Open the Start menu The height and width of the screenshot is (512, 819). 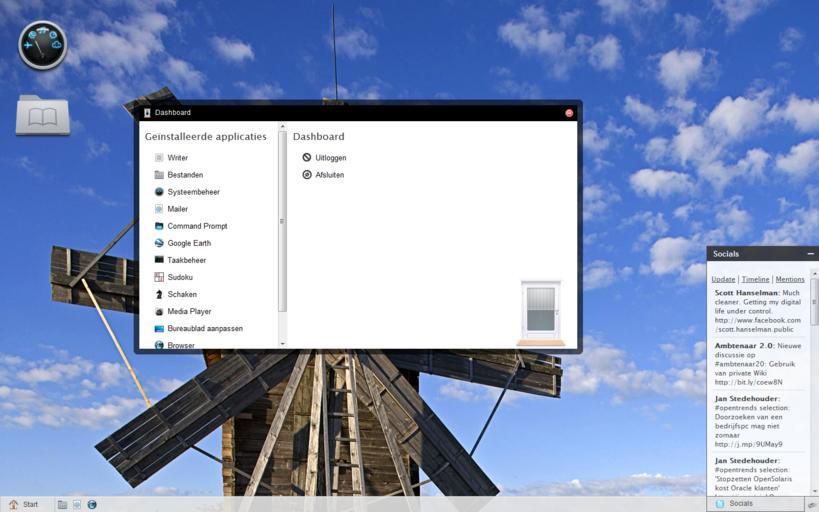tap(24, 504)
